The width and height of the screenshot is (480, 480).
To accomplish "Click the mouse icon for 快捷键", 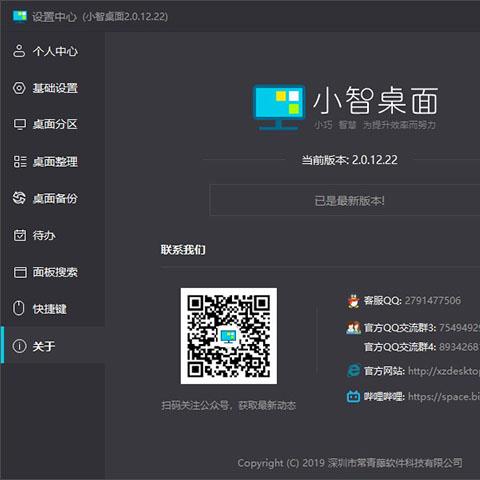I will point(19,308).
